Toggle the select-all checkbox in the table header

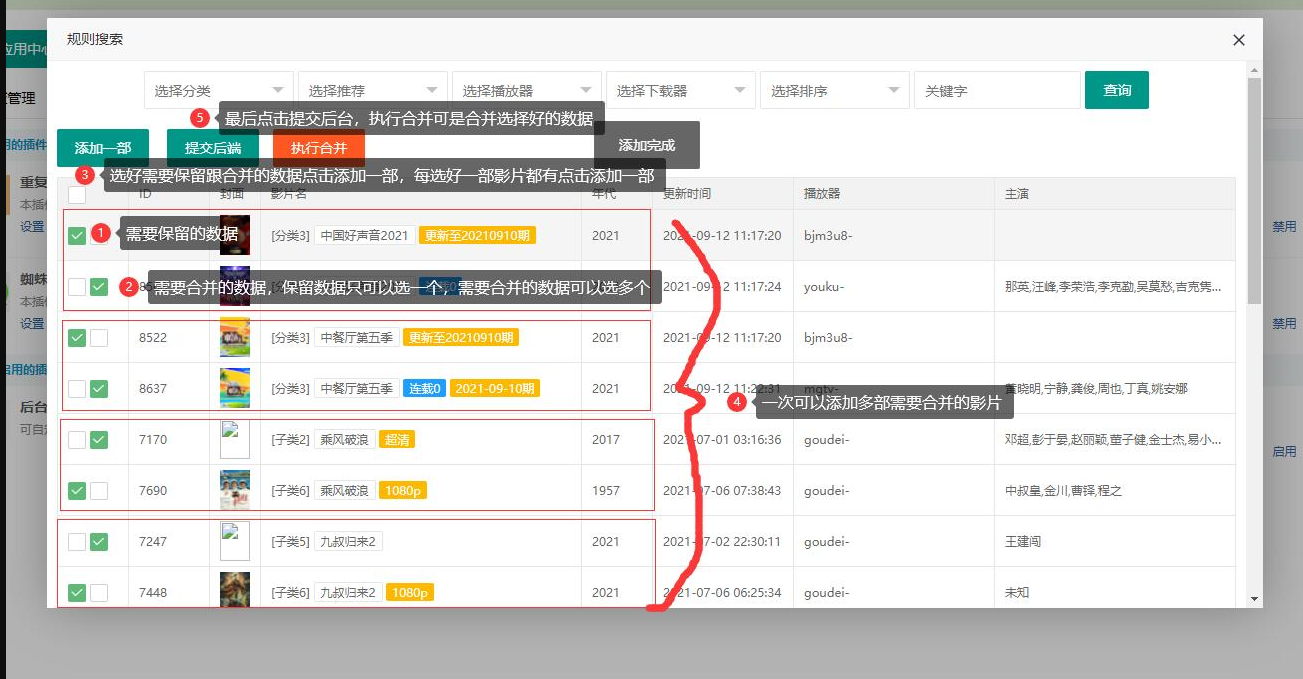pyautogui.click(x=77, y=195)
